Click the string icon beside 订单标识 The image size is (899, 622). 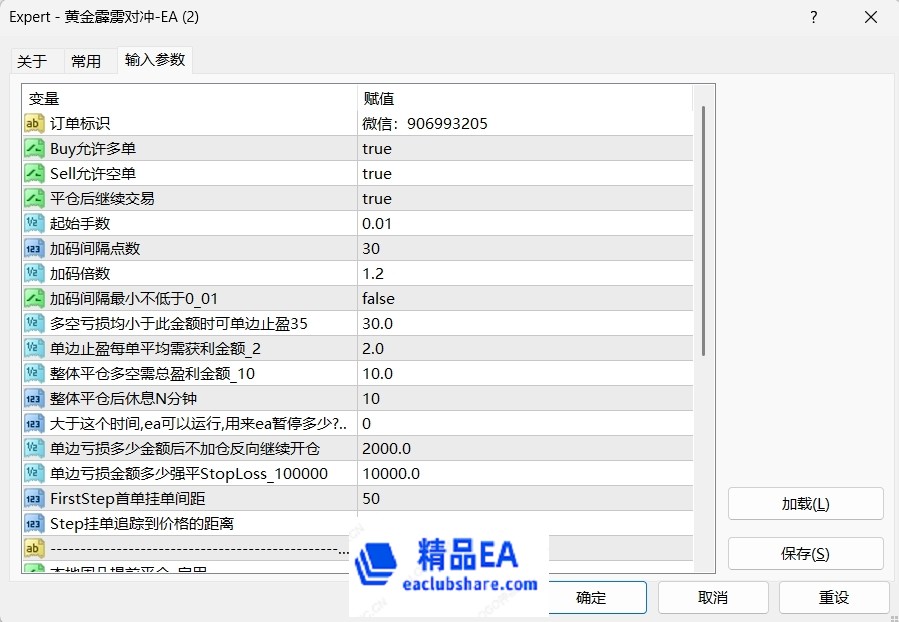point(34,124)
